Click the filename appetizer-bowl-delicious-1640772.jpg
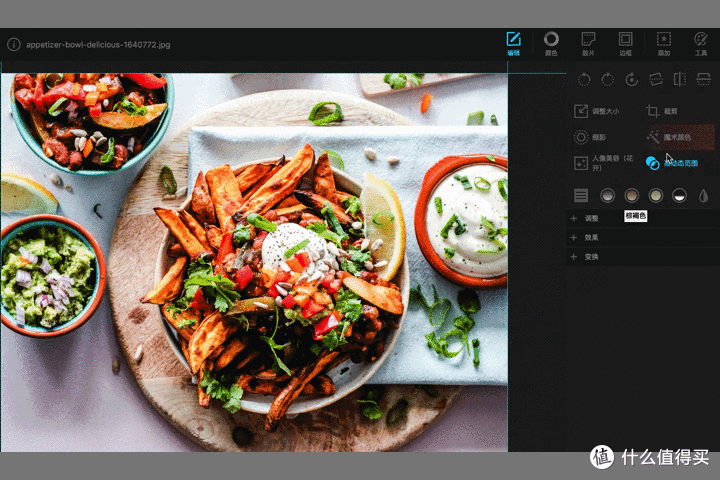Image resolution: width=720 pixels, height=480 pixels. [98, 45]
